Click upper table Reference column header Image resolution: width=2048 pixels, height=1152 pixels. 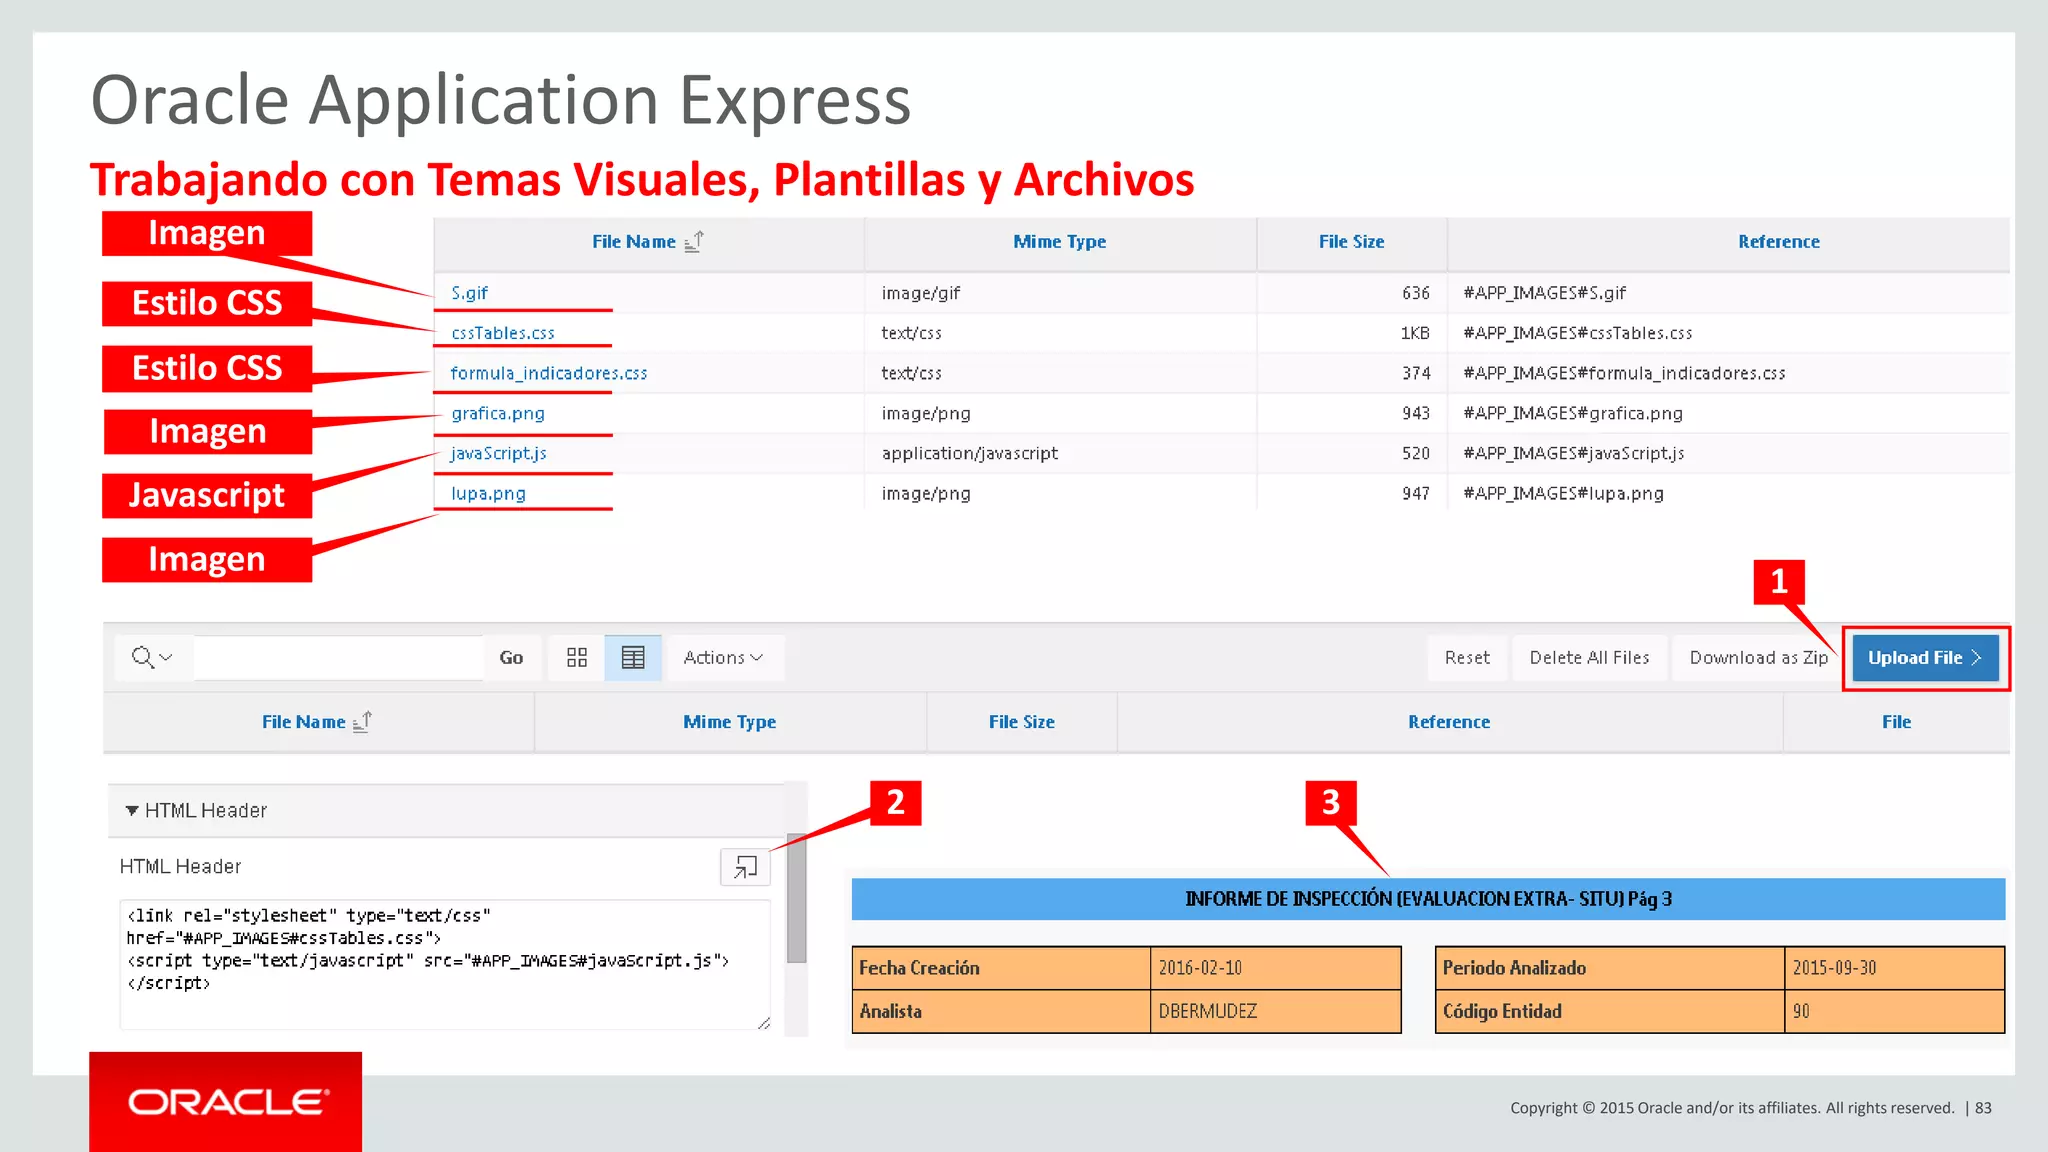[x=1779, y=241]
